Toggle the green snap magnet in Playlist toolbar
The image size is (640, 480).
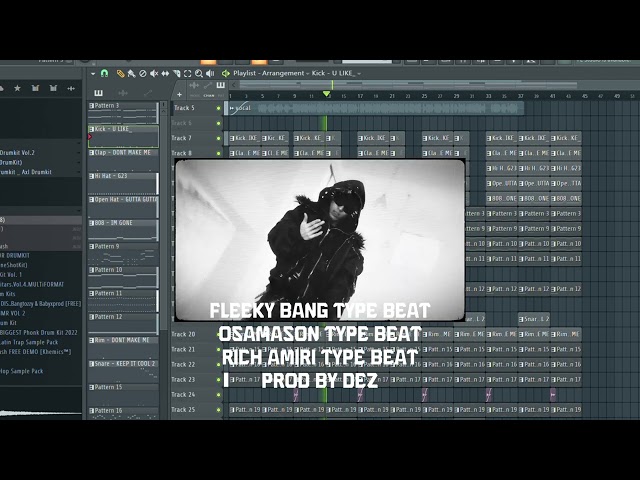[x=104, y=73]
